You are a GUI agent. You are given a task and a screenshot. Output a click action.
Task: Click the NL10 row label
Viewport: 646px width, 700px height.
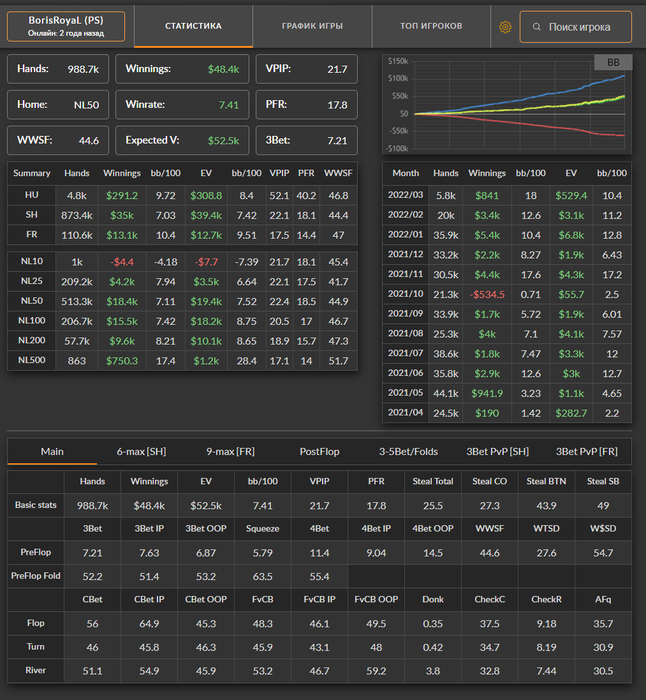(x=32, y=261)
